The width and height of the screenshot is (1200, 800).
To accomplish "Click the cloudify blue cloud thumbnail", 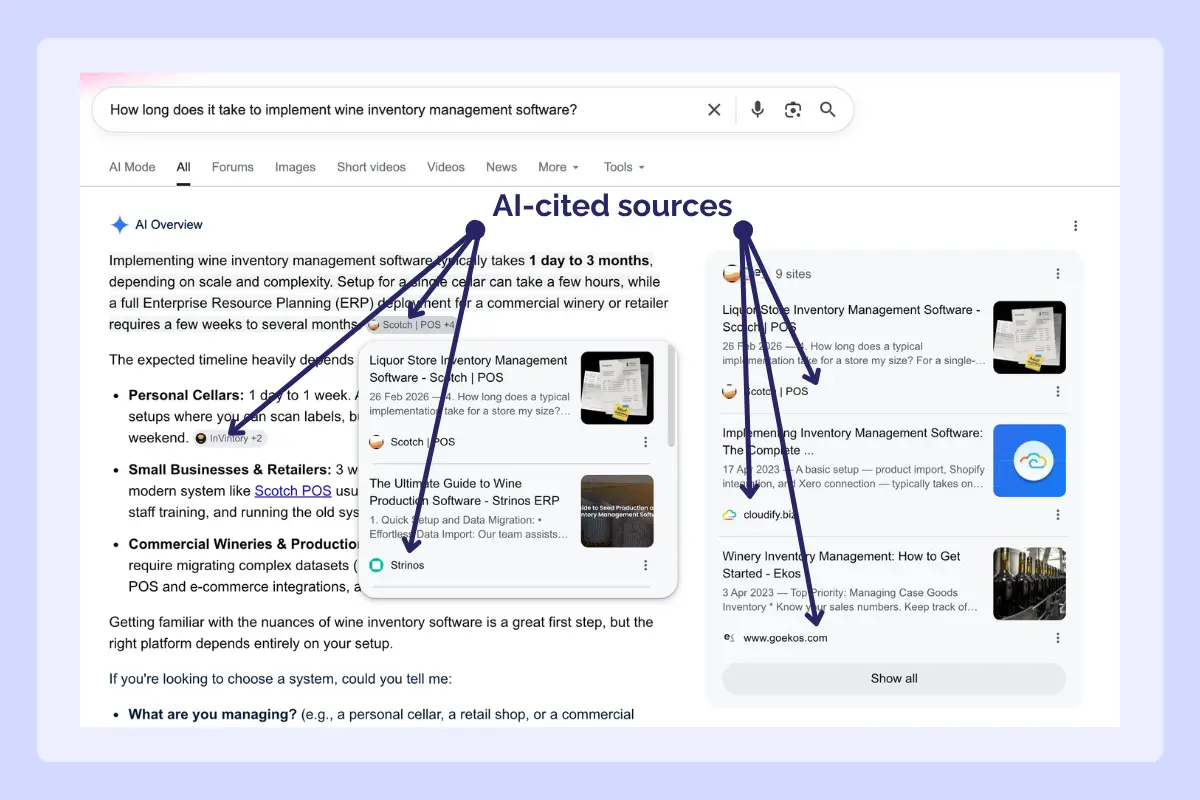I will click(1029, 461).
